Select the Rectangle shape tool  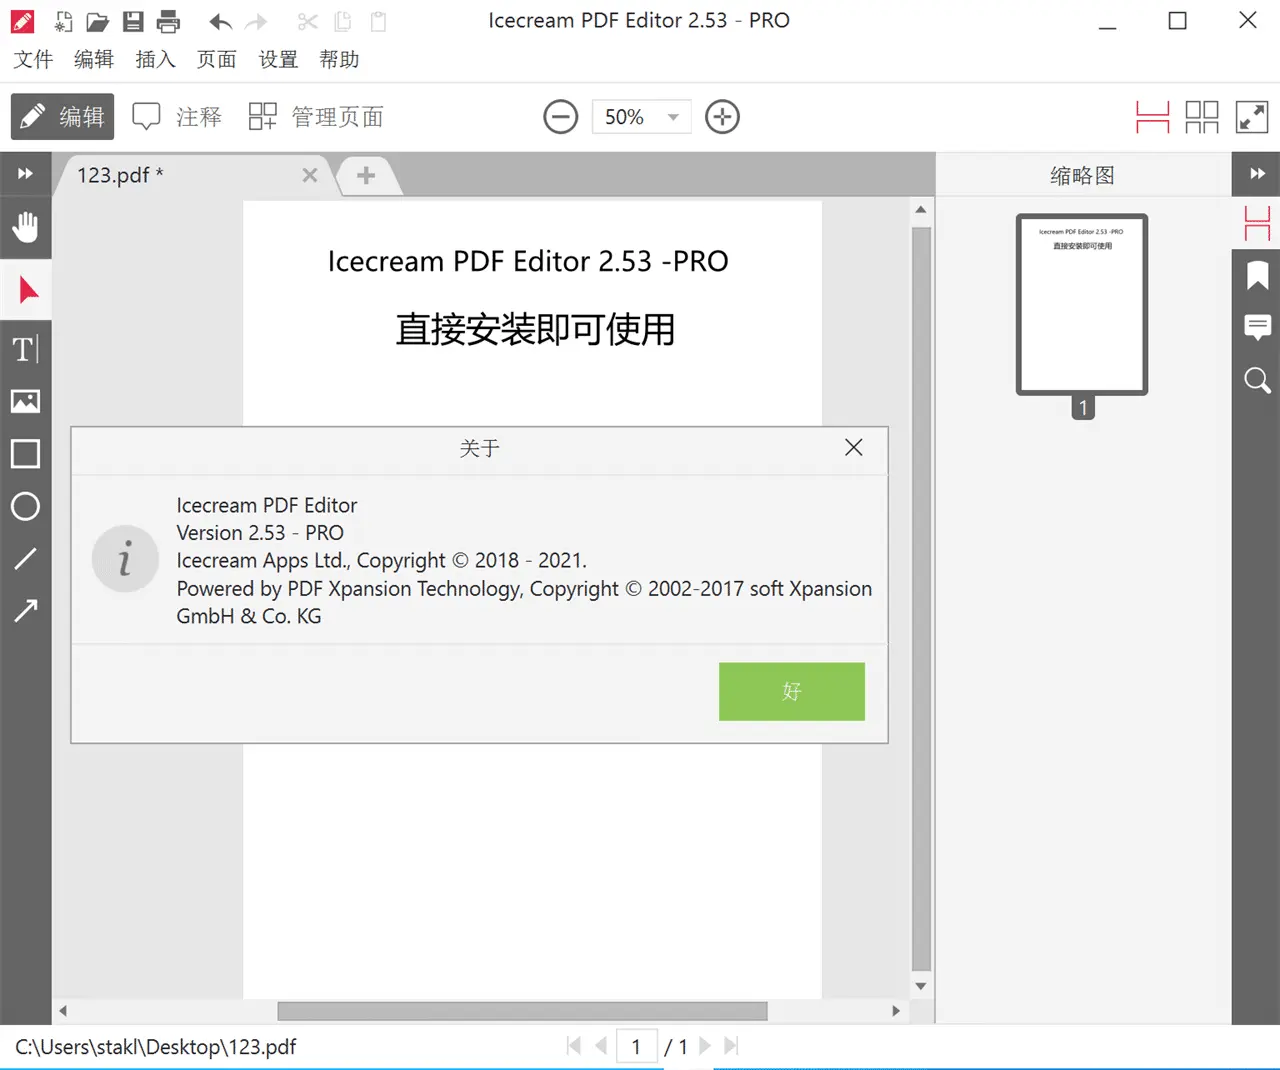[25, 454]
